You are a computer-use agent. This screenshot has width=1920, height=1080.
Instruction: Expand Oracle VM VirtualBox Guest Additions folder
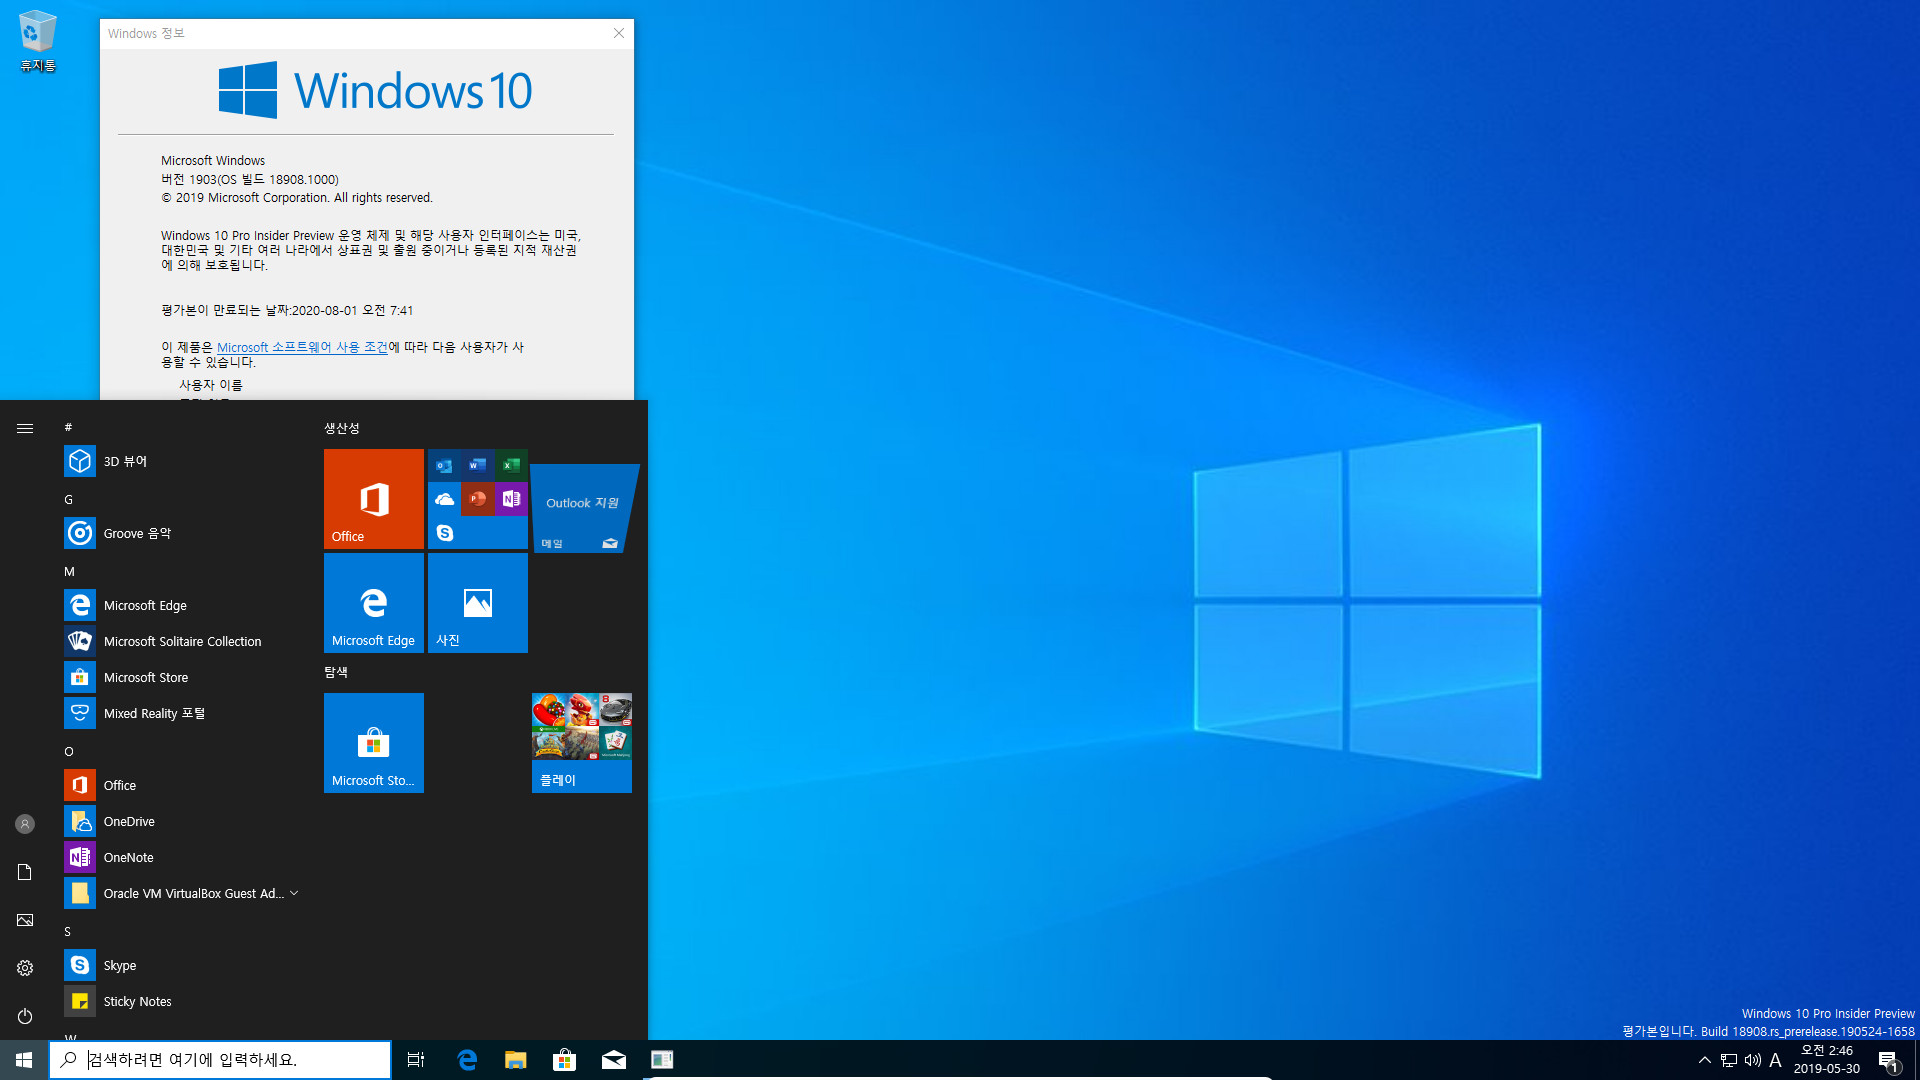tap(180, 893)
